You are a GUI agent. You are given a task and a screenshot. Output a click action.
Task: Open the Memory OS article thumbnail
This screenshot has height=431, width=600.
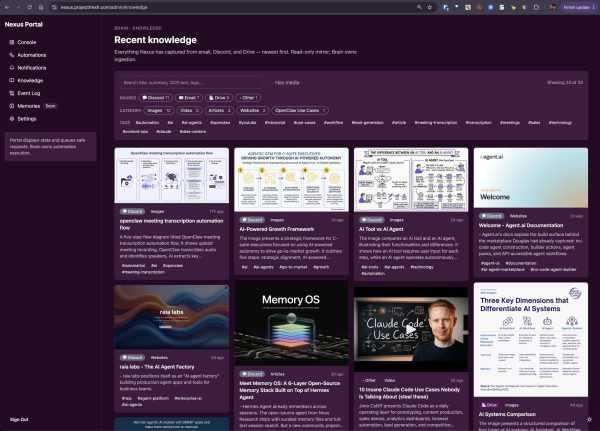pyautogui.click(x=291, y=323)
